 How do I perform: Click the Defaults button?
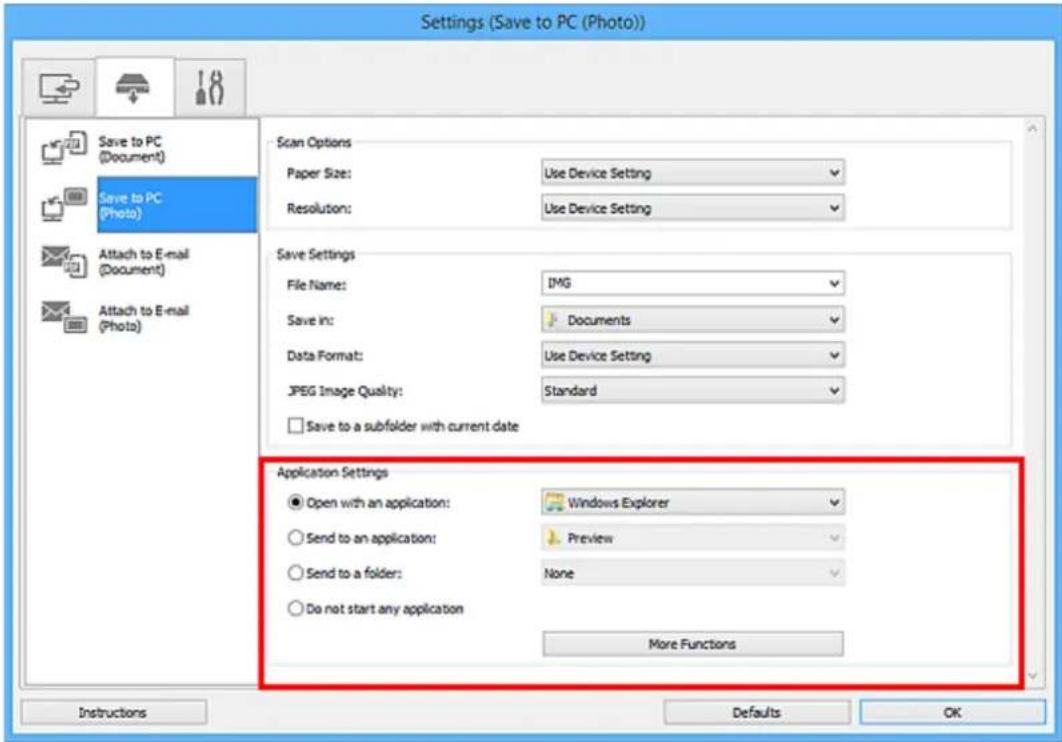[757, 712]
